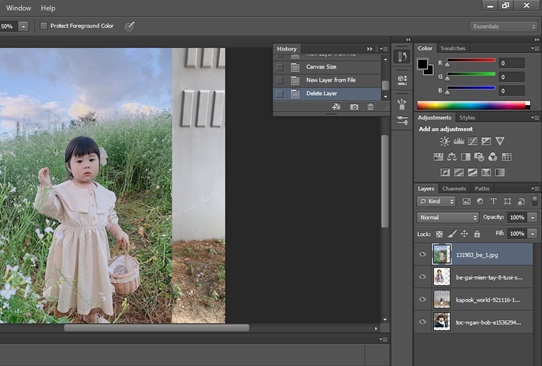The width and height of the screenshot is (542, 366).
Task: Open the History panel flyout menu
Action: [x=384, y=49]
